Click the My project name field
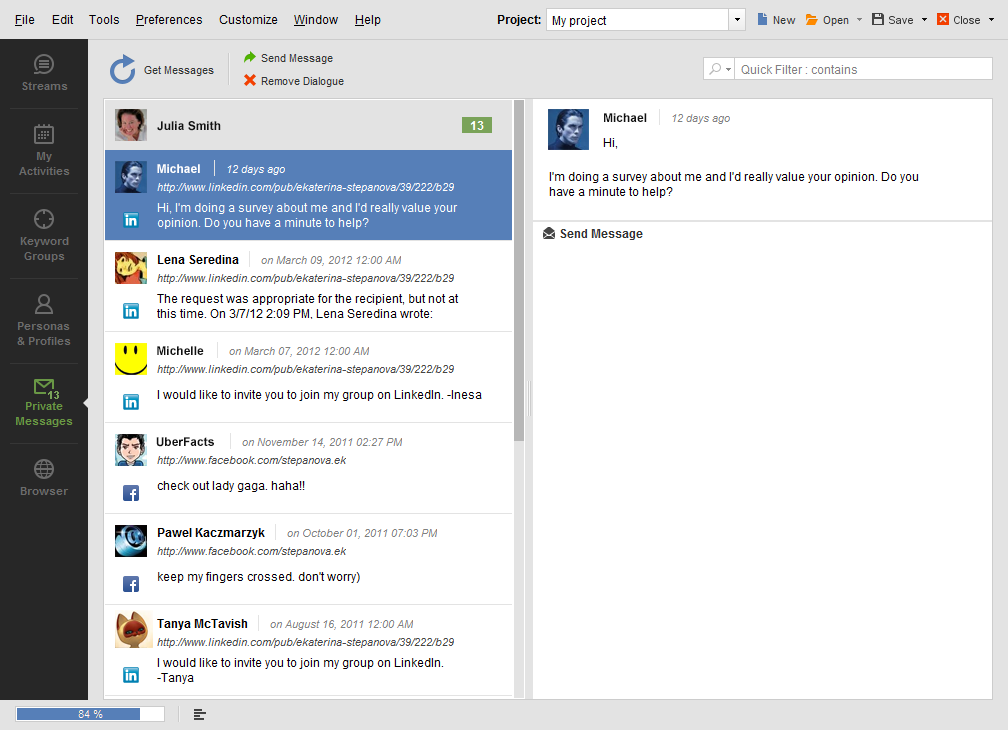This screenshot has width=1008, height=730. coord(637,20)
